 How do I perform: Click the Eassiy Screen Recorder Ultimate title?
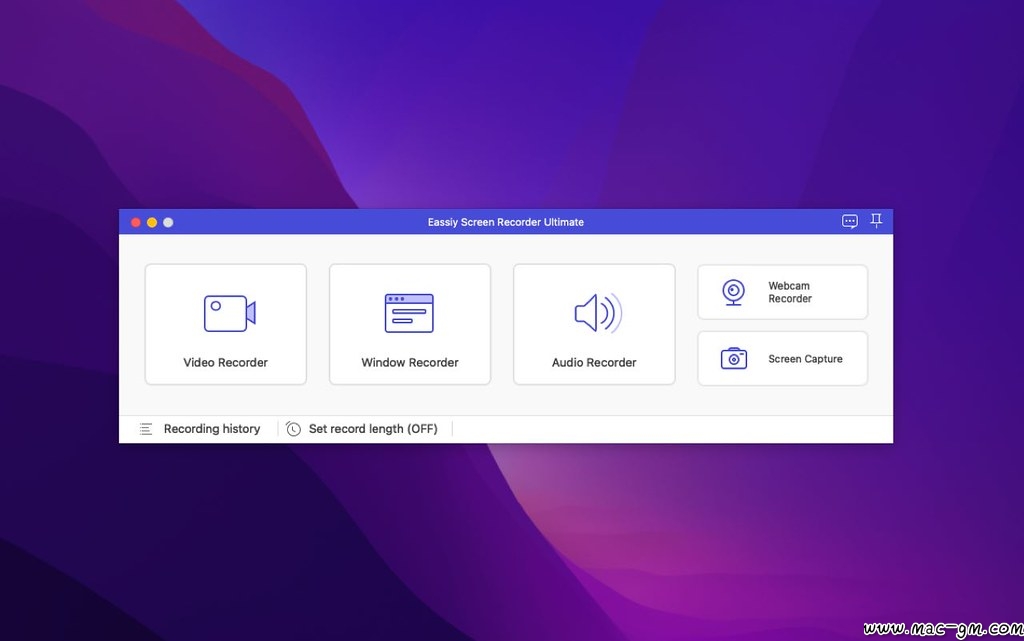click(505, 222)
